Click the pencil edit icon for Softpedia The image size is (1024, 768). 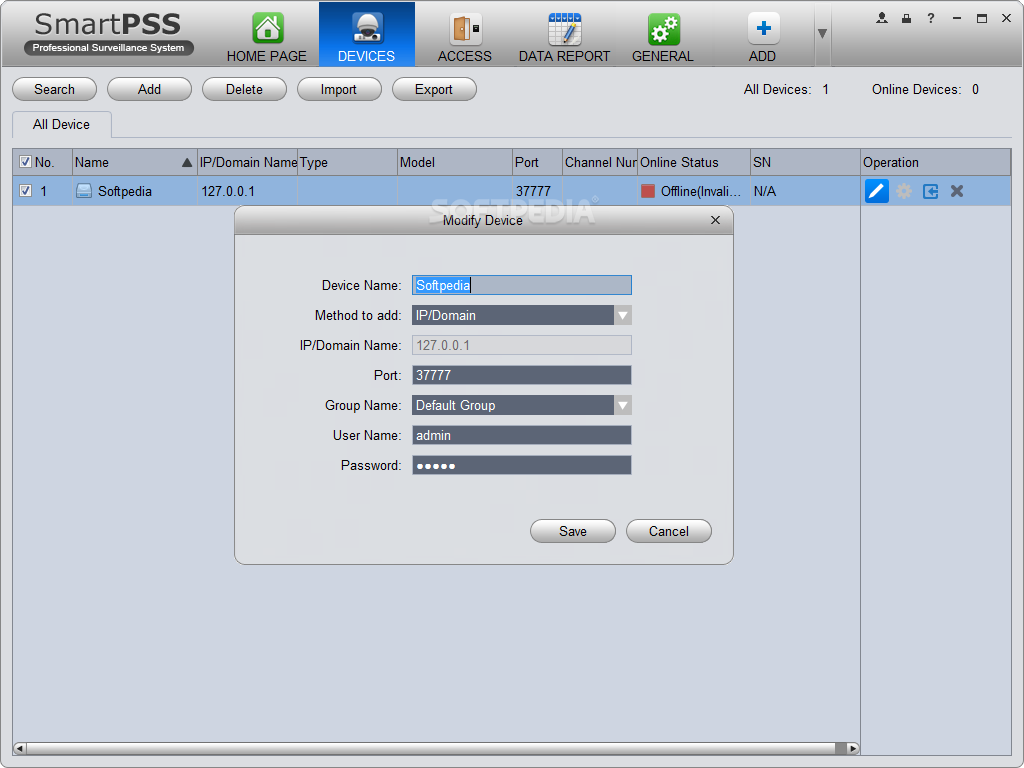[x=876, y=191]
